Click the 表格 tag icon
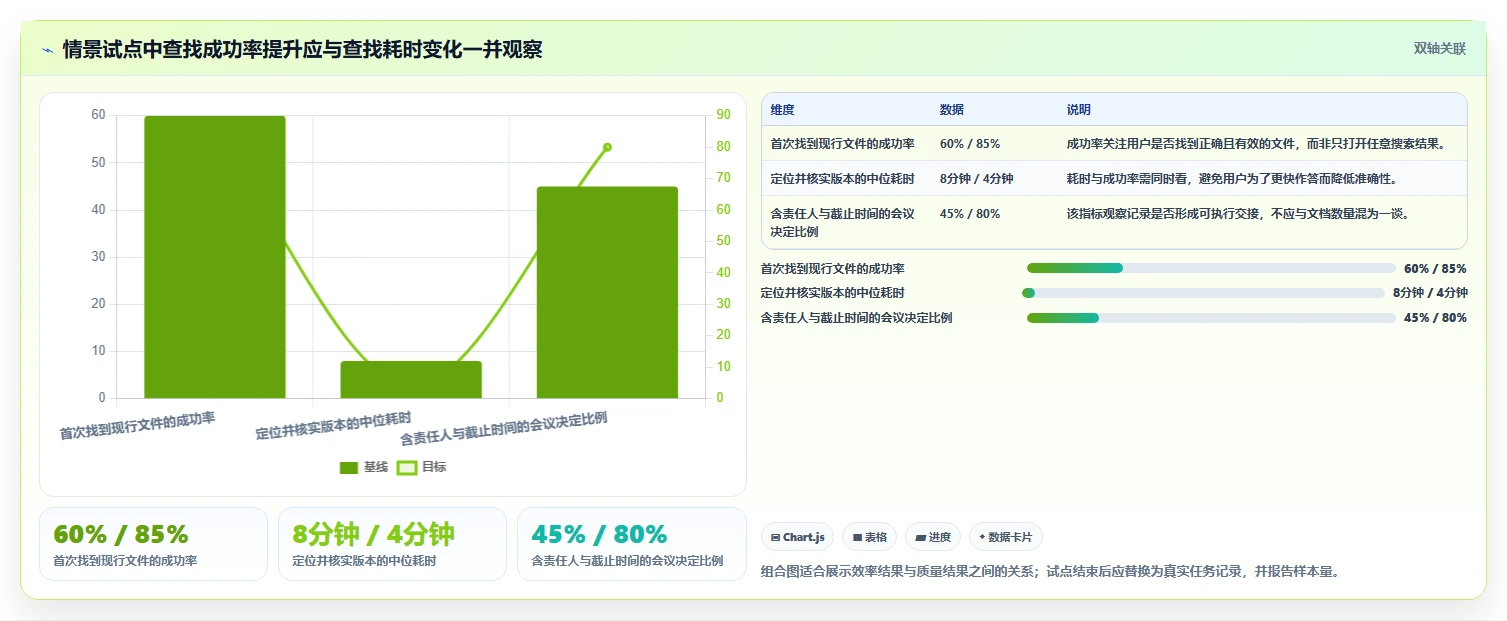Image resolution: width=1507 pixels, height=621 pixels. click(857, 538)
